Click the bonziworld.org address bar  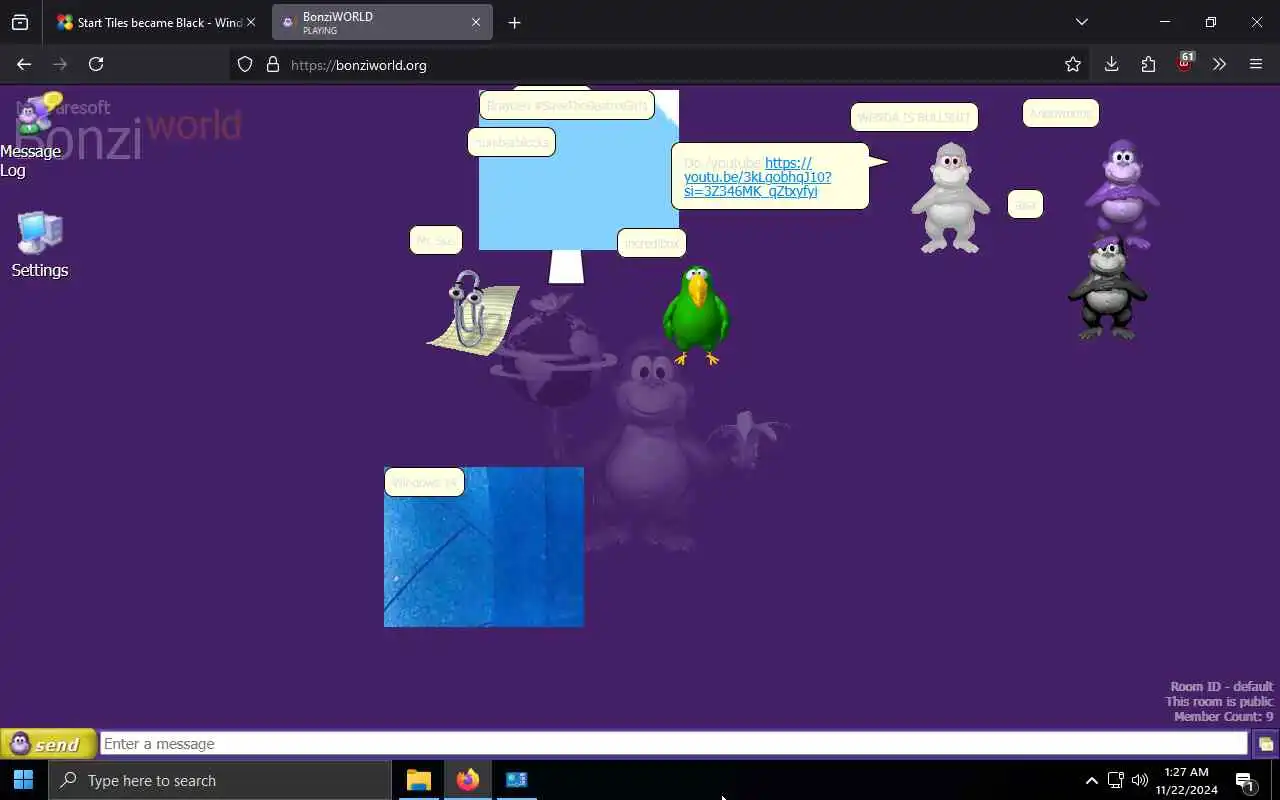click(x=660, y=65)
